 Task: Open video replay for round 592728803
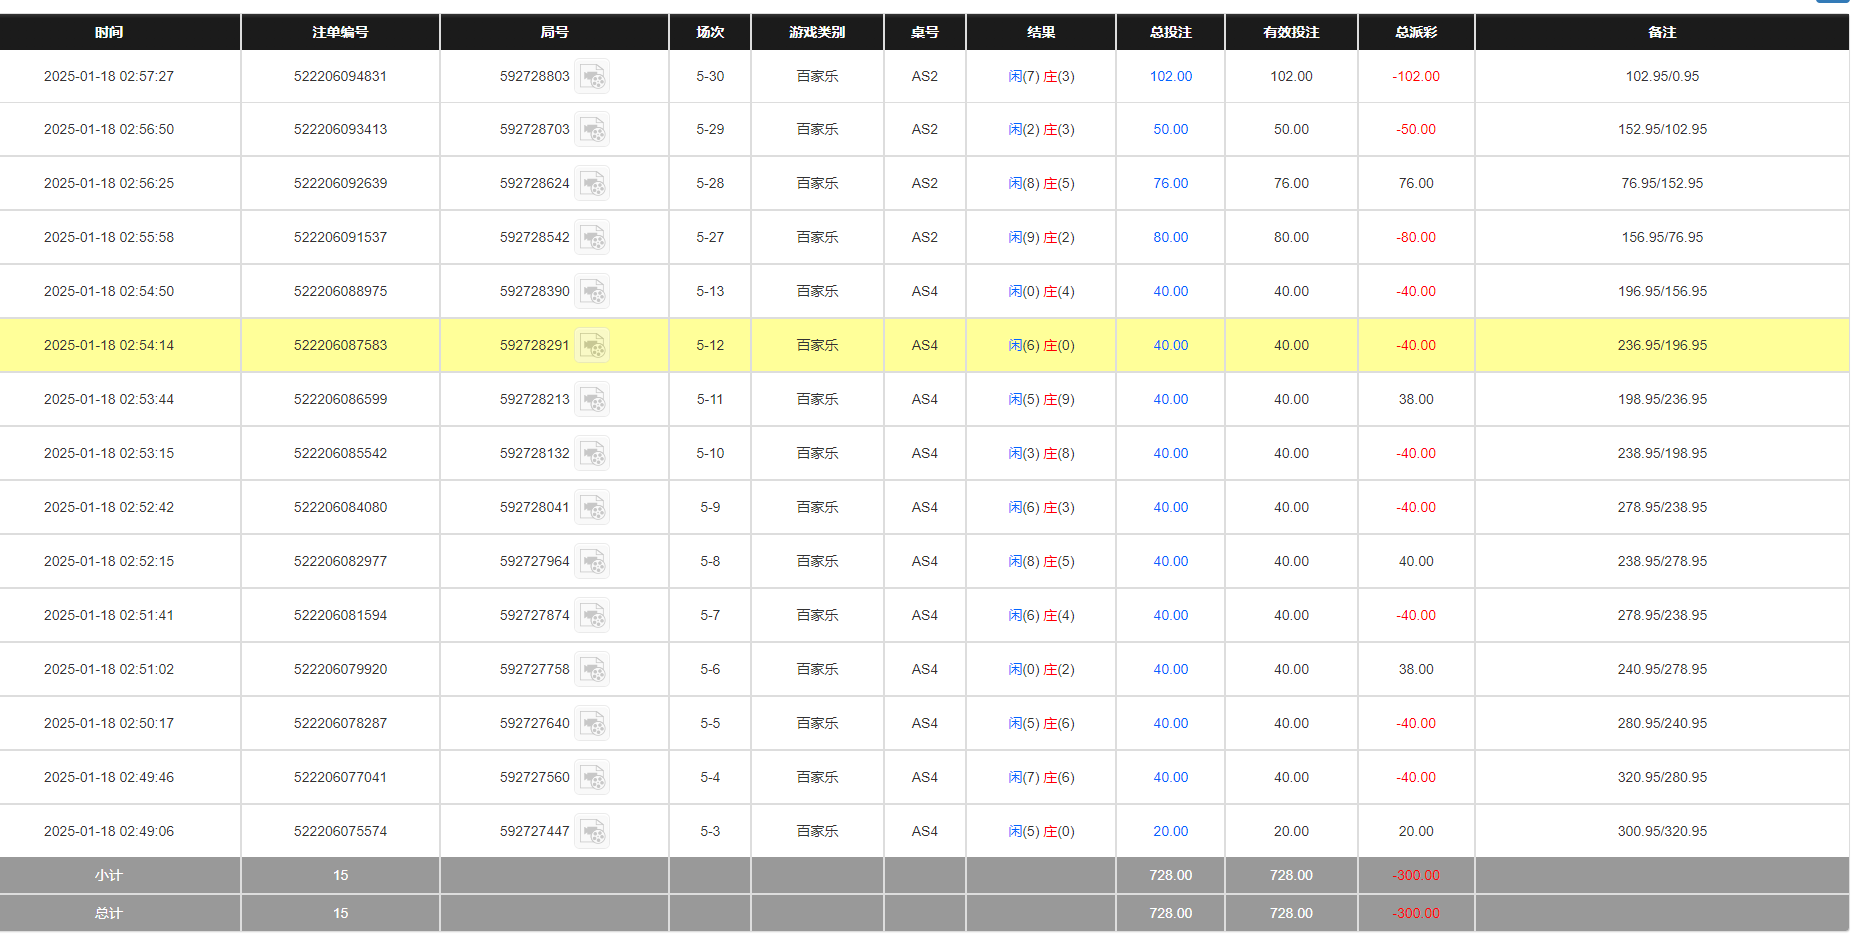click(x=593, y=77)
